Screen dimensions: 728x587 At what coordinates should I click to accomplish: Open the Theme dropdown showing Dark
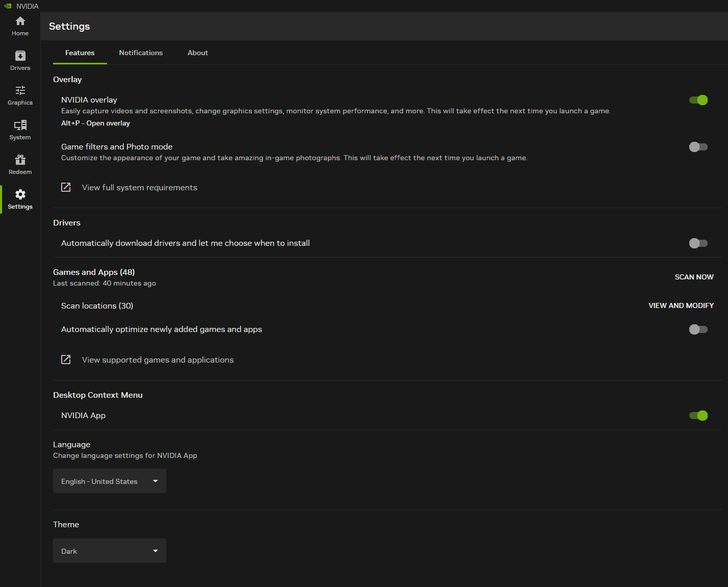pyautogui.click(x=110, y=551)
